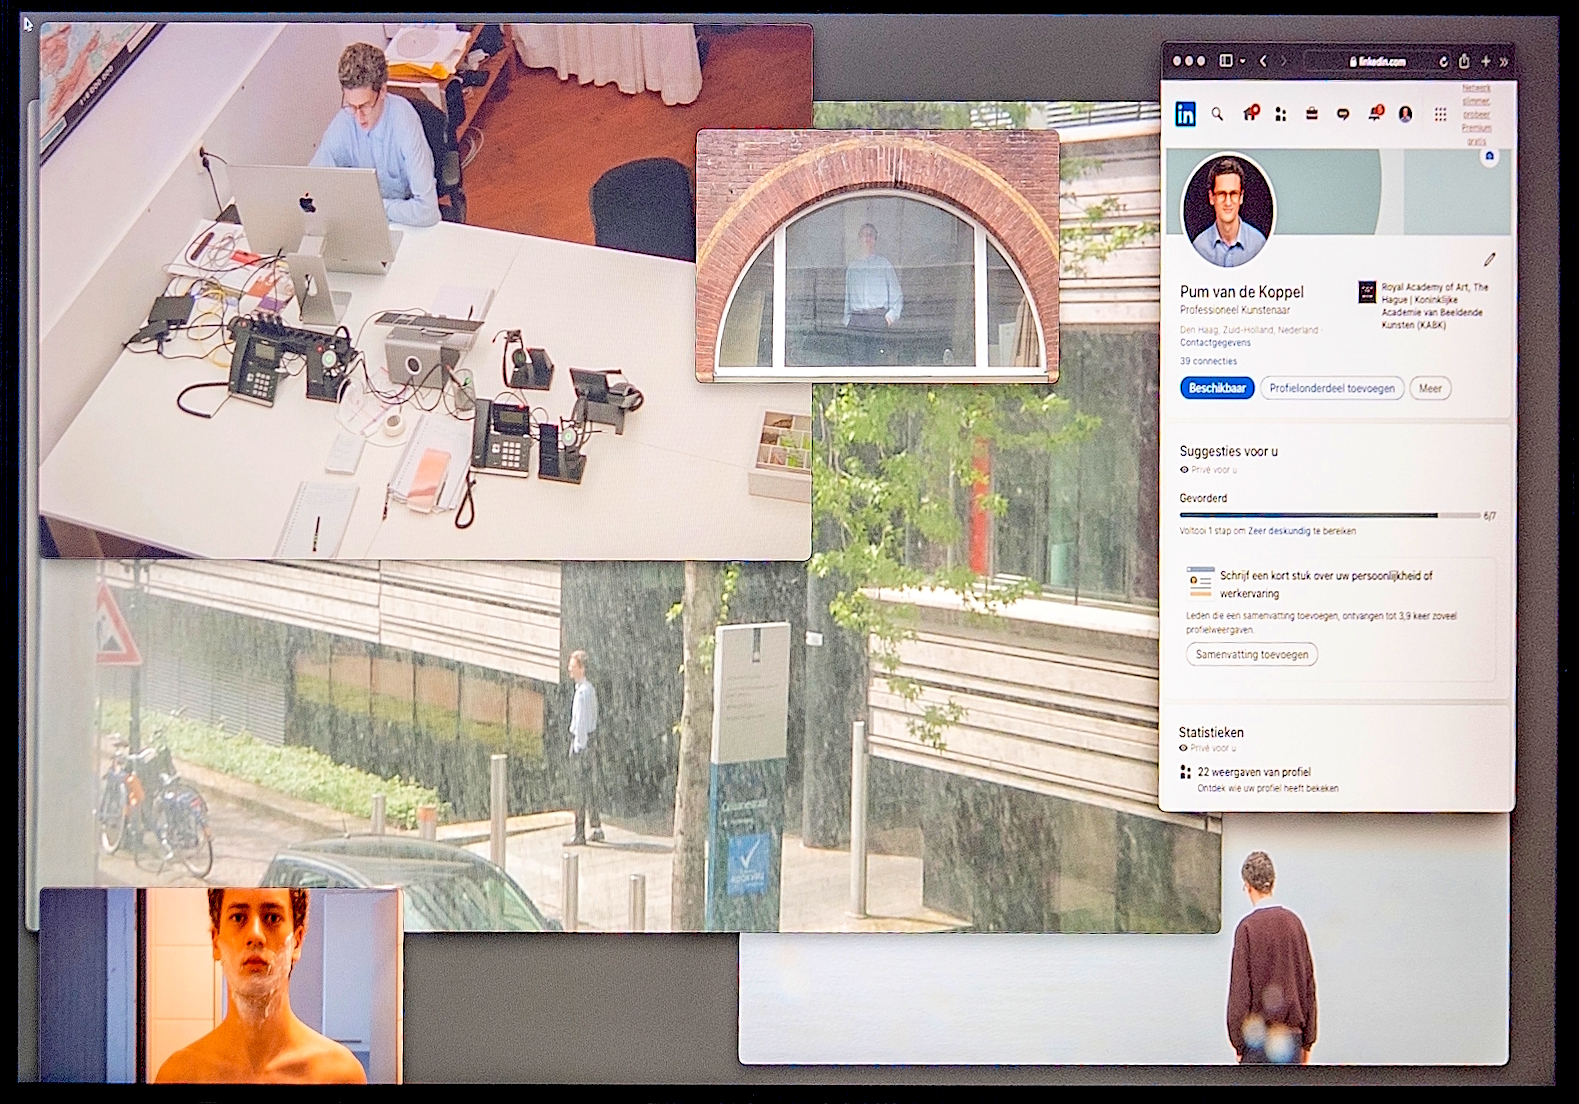Open the Meer options button

pos(1430,388)
